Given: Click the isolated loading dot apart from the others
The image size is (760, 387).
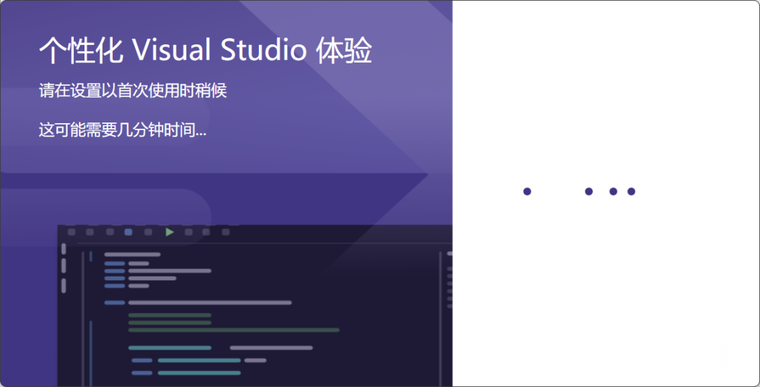Looking at the screenshot, I should click(x=527, y=192).
